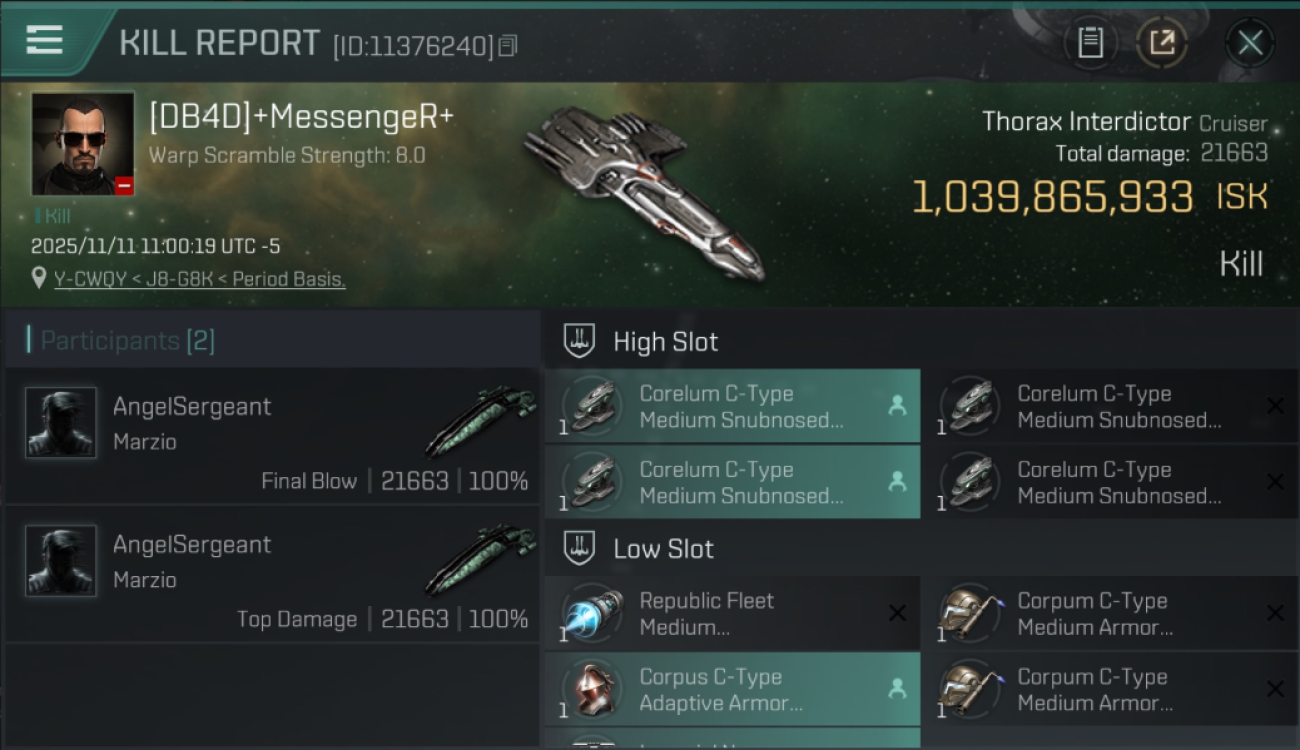
Task: Select AngelSergeant Top Damage entry
Action: (272, 574)
